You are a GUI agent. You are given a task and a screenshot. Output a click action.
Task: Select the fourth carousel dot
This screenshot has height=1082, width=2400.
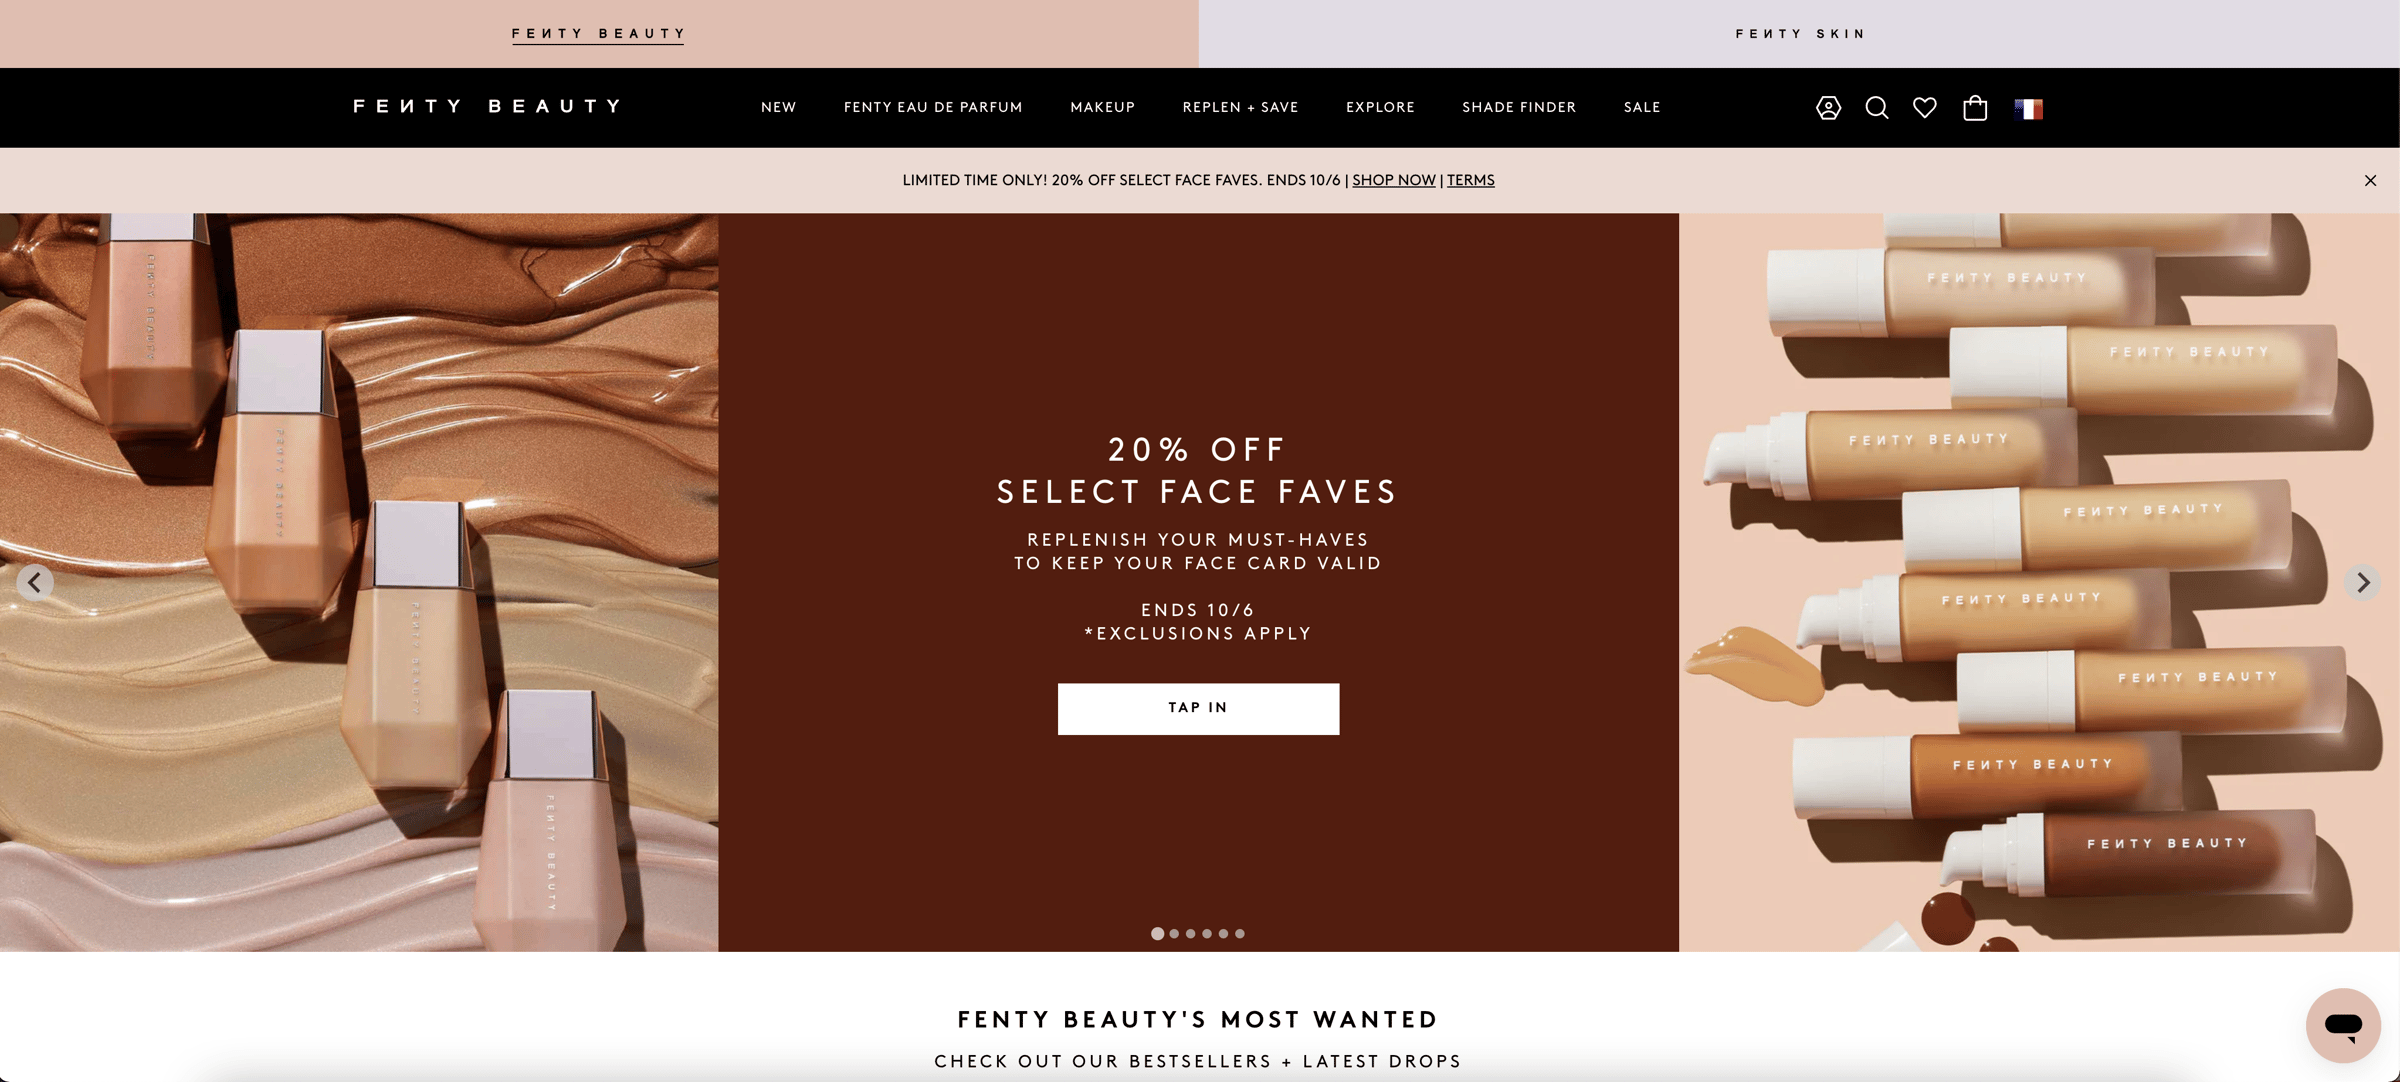point(1207,934)
